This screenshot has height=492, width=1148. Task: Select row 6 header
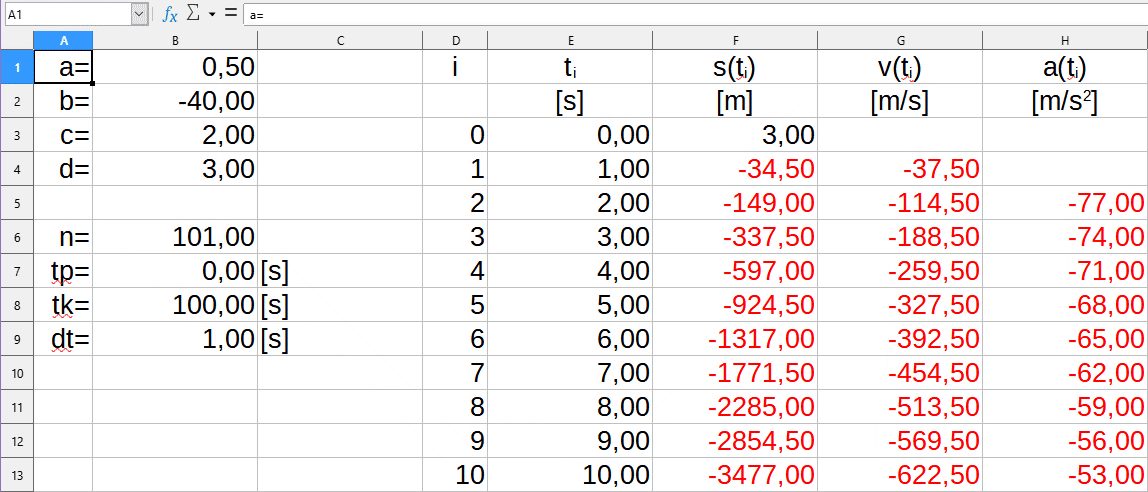point(16,237)
